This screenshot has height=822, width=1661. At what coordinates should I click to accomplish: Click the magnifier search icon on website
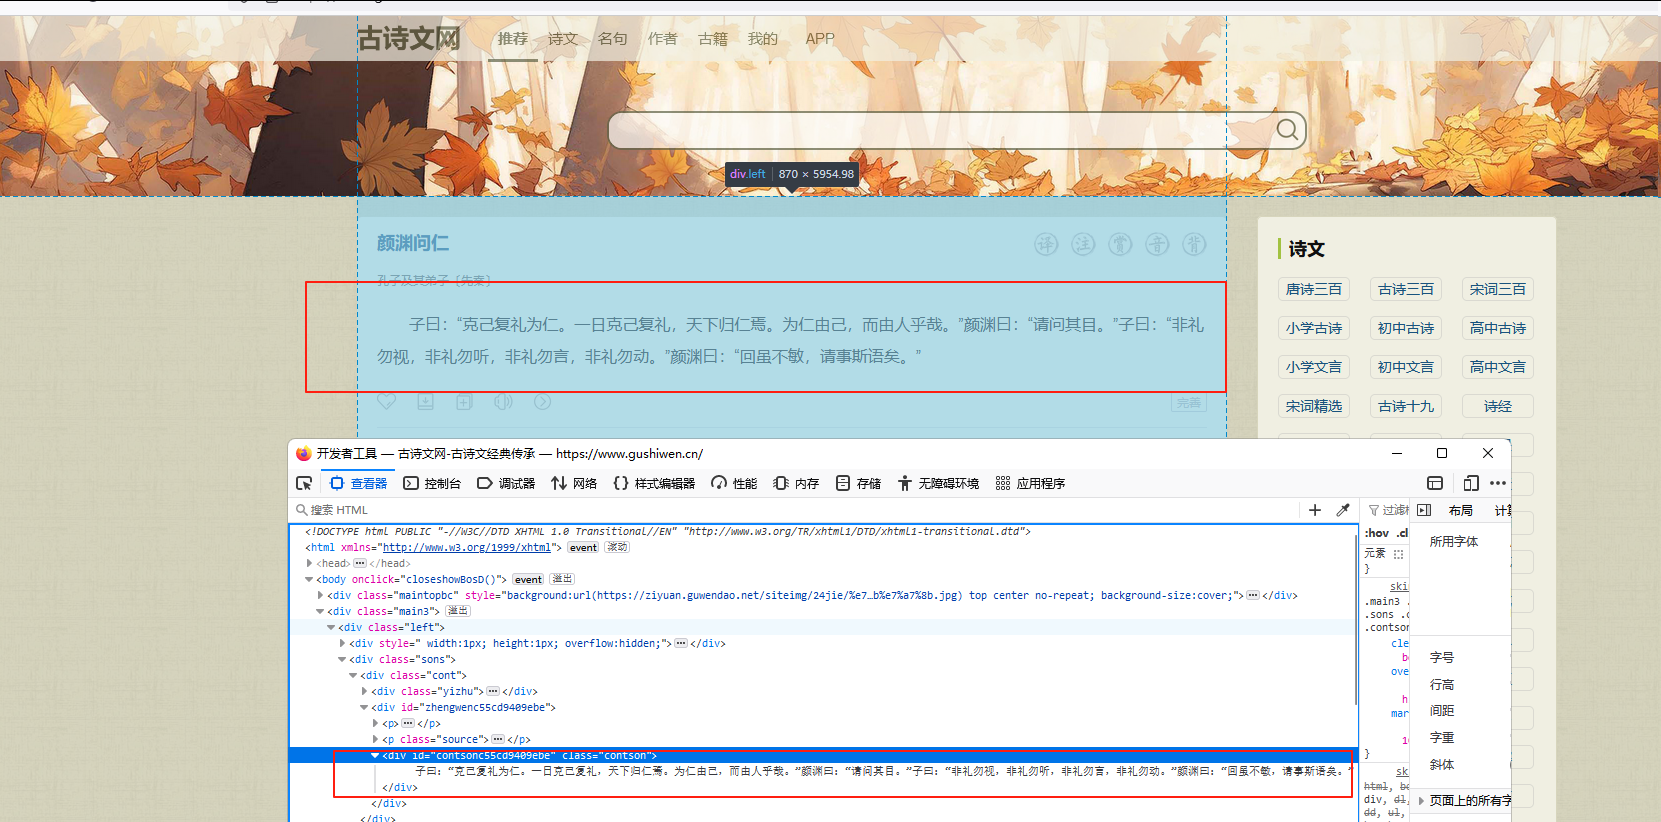[1287, 130]
